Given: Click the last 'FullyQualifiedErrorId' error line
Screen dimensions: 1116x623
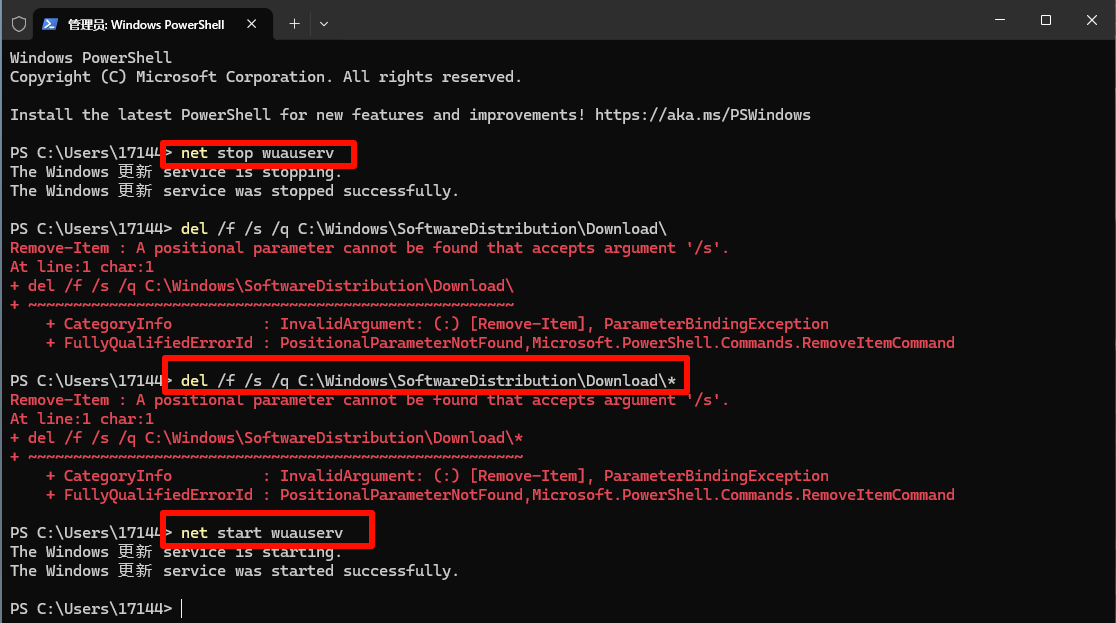Looking at the screenshot, I should (x=500, y=495).
